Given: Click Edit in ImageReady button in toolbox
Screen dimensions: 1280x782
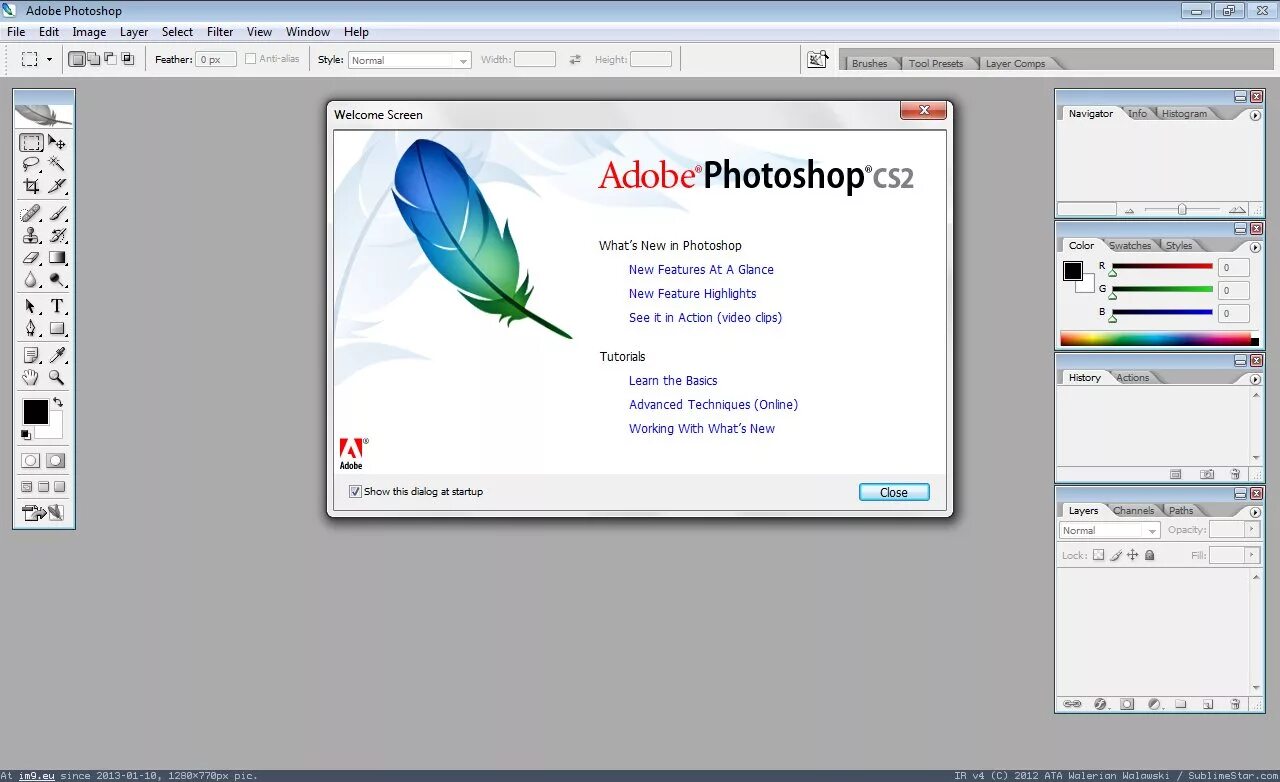Looking at the screenshot, I should pyautogui.click(x=43, y=513).
